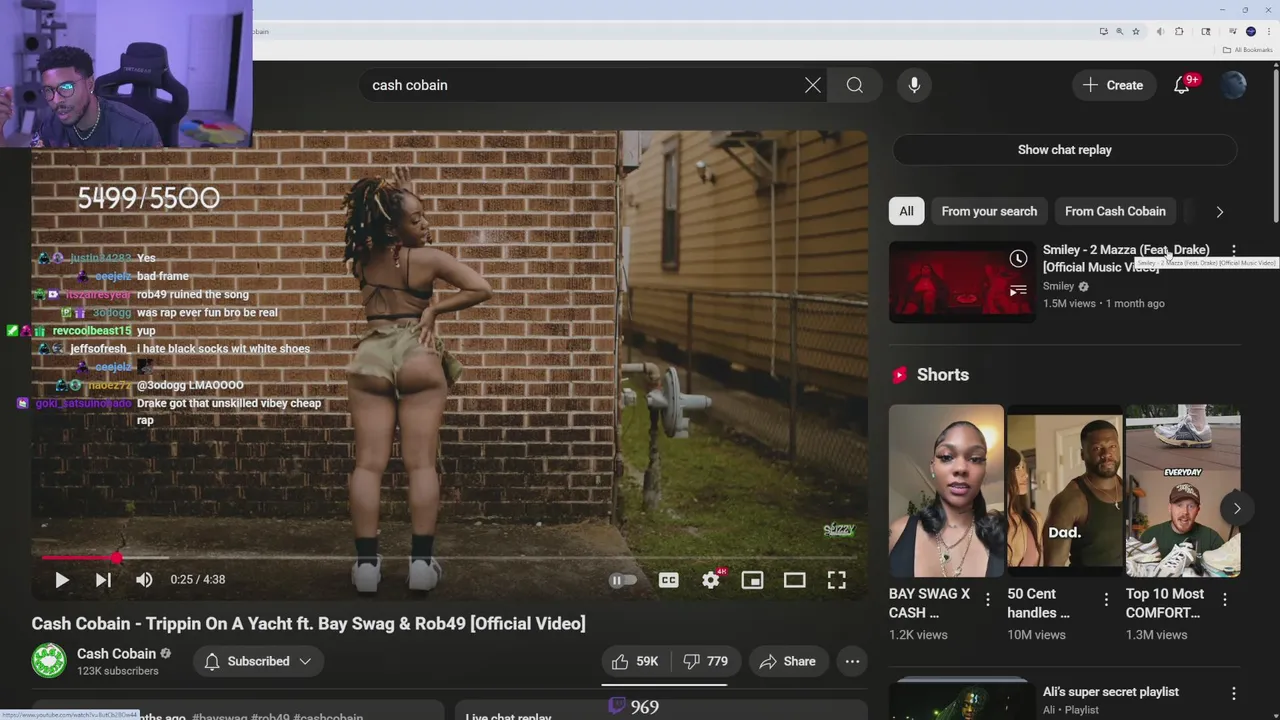Toggle theater mode
The image size is (1280, 720).
[x=794, y=580]
